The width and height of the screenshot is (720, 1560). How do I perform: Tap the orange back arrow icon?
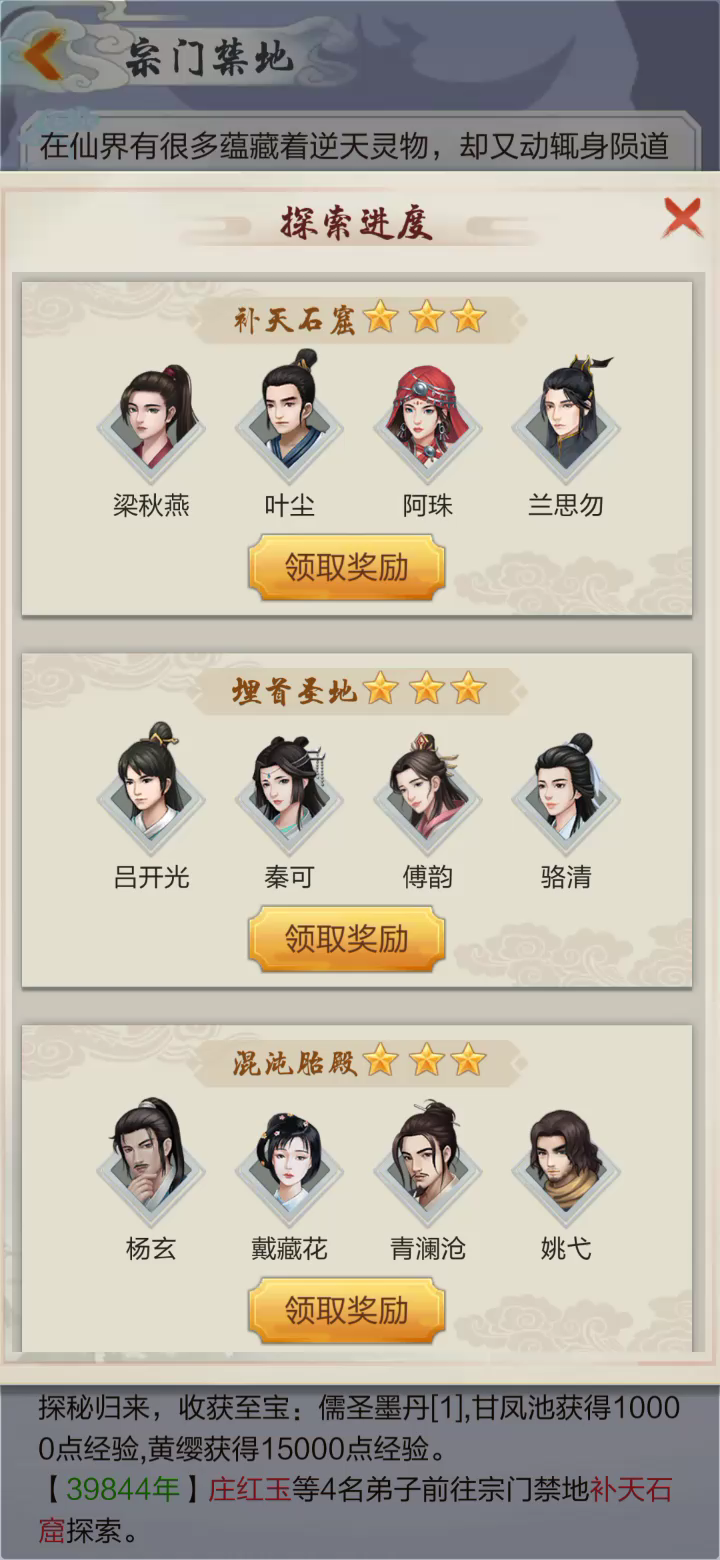pyautogui.click(x=43, y=56)
